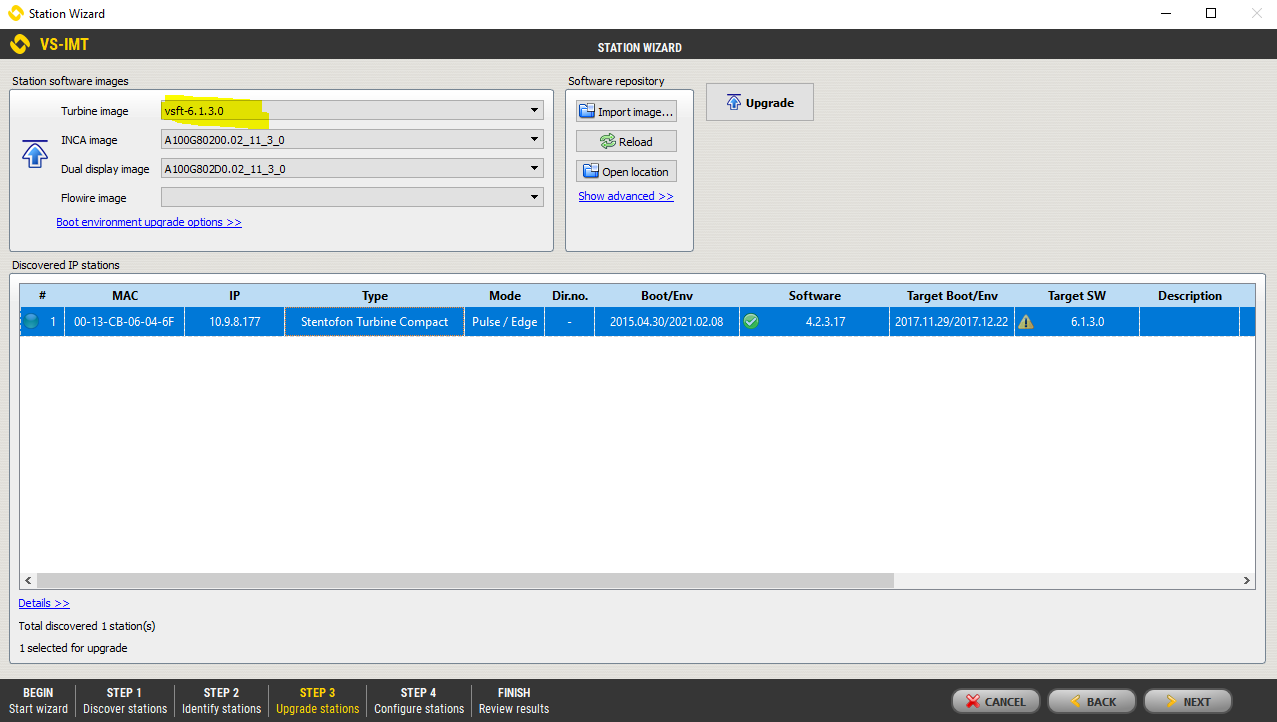The height and width of the screenshot is (722, 1277).
Task: Click the Reload button
Action: pos(626,141)
